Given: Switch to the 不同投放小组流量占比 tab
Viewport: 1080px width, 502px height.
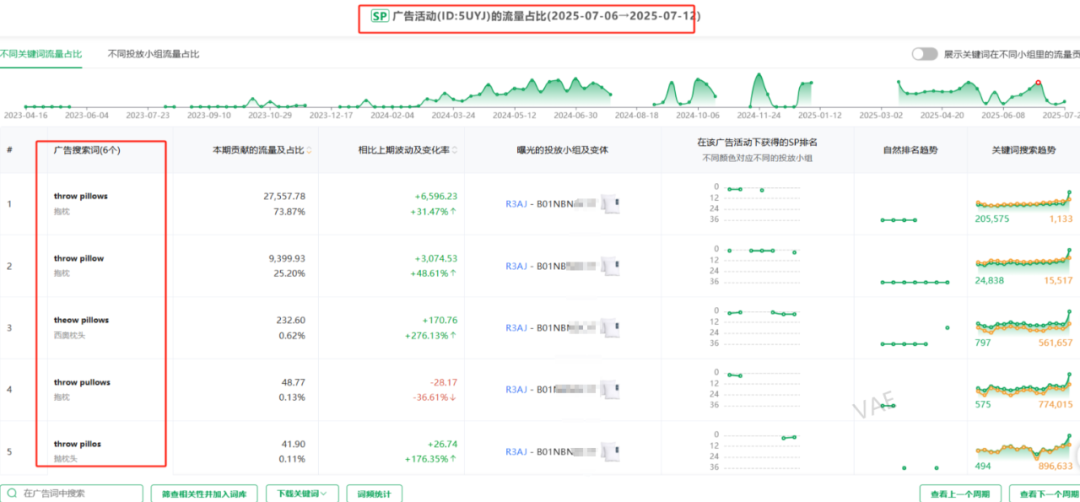Looking at the screenshot, I should pyautogui.click(x=153, y=54).
